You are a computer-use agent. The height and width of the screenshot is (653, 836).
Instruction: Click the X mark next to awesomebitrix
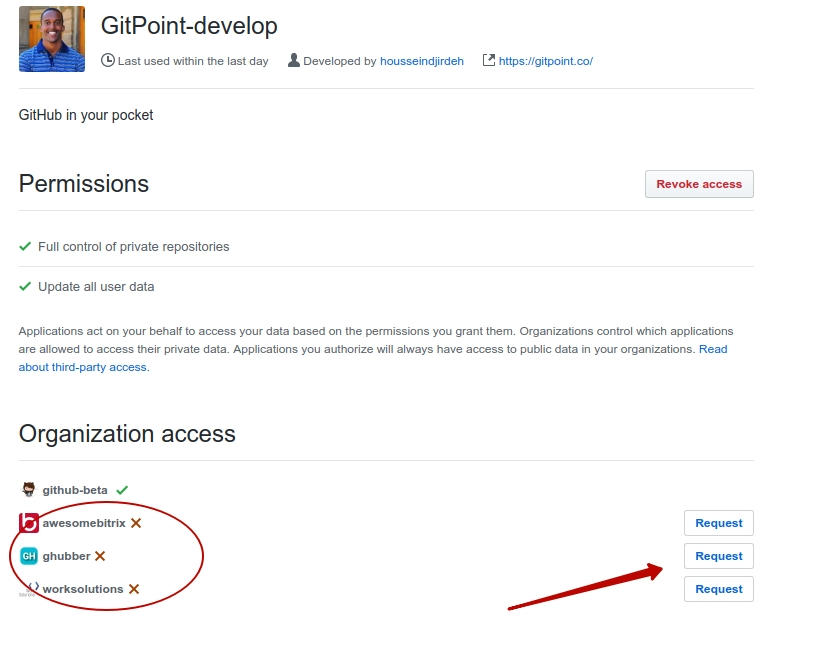click(x=136, y=523)
